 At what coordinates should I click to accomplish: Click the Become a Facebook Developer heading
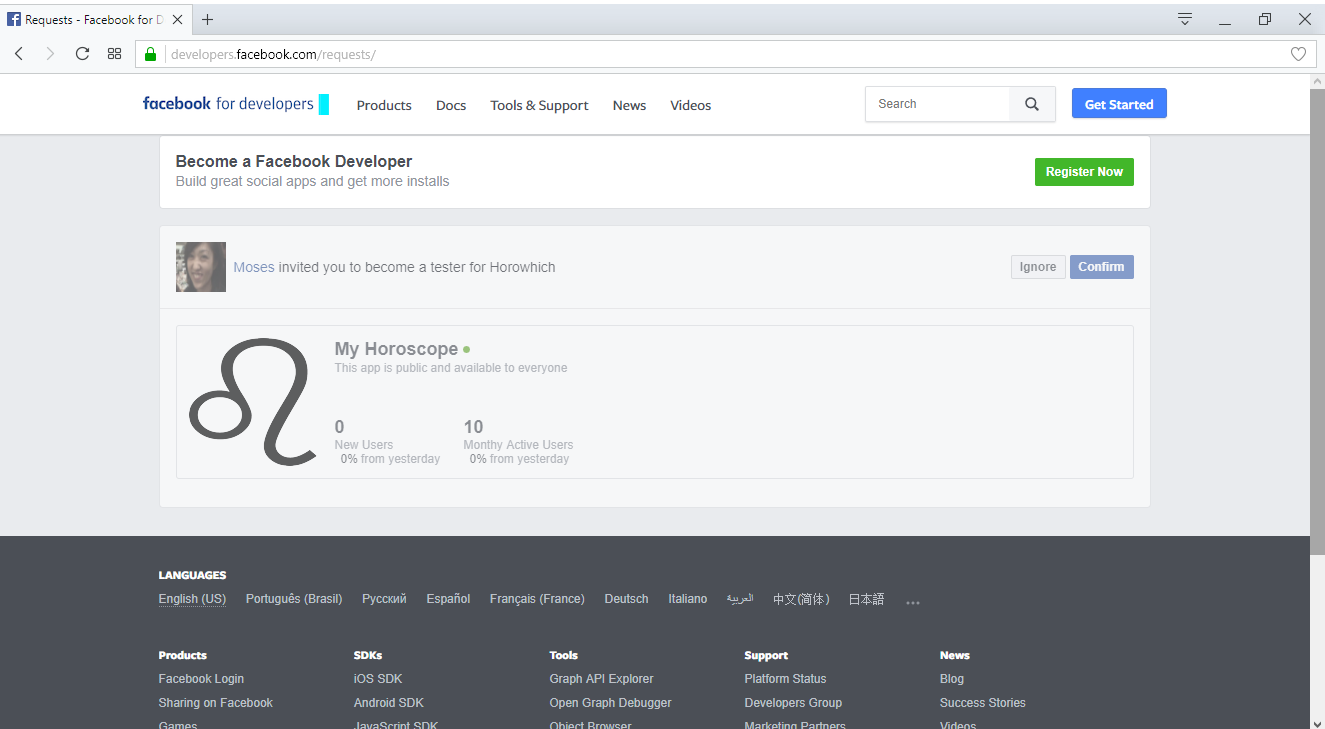294,161
